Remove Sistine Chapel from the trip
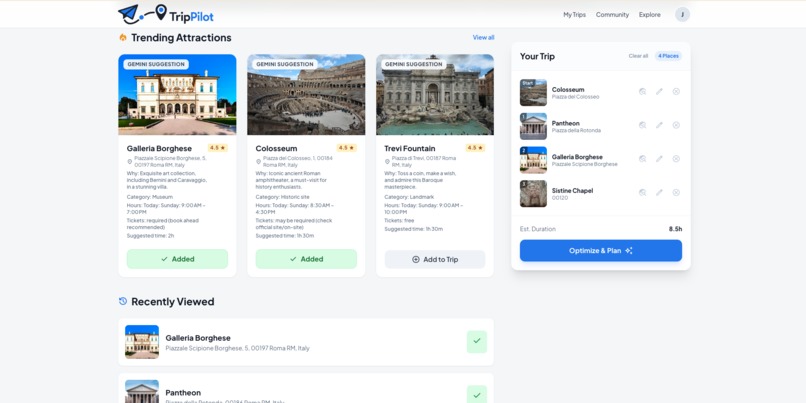The image size is (806, 403). pyautogui.click(x=676, y=192)
